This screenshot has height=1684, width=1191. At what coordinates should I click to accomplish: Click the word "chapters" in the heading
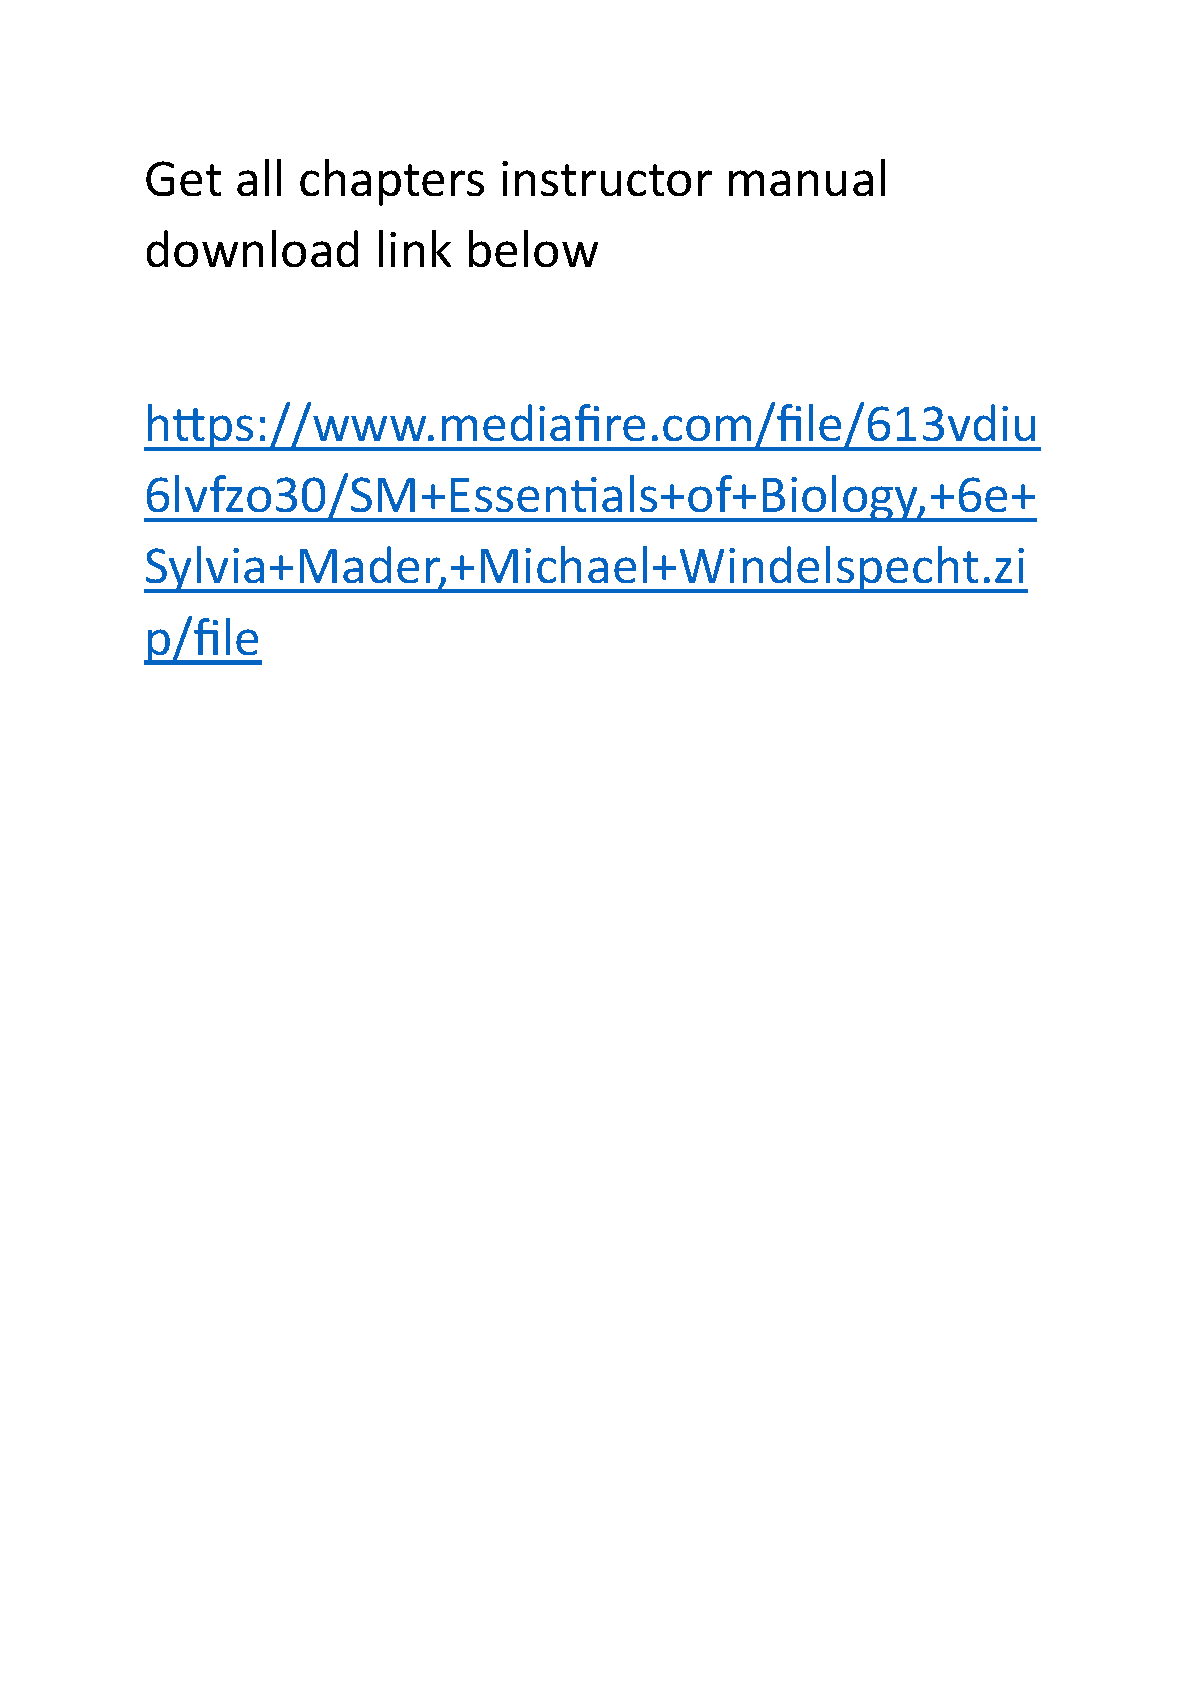[x=392, y=182]
